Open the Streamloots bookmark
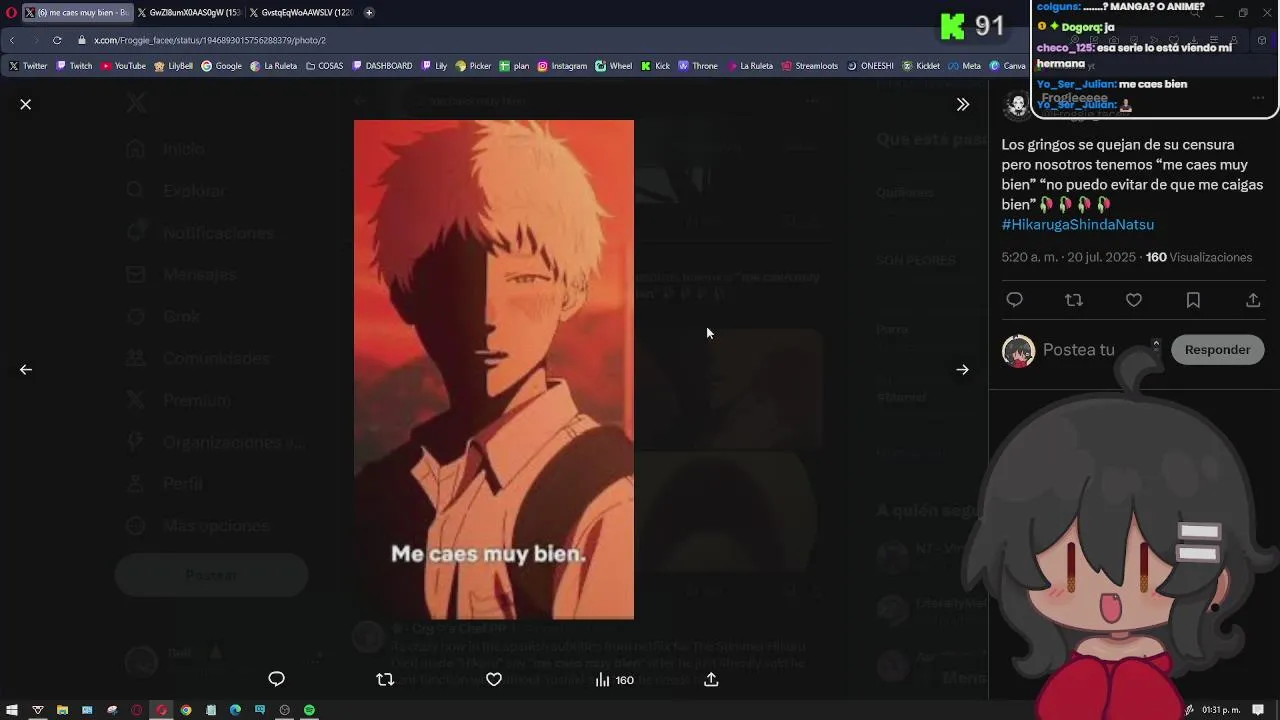This screenshot has width=1280, height=720. [810, 66]
